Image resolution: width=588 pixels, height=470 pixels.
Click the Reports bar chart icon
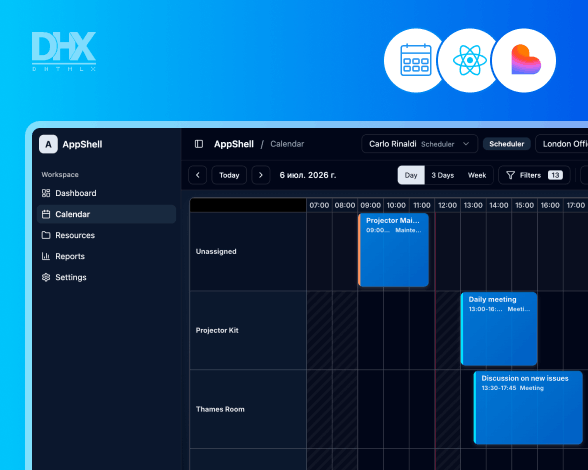pyautogui.click(x=46, y=256)
